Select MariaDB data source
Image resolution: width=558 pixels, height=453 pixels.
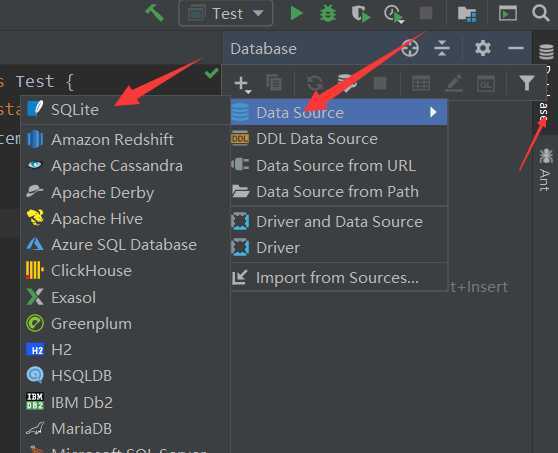[125, 429]
